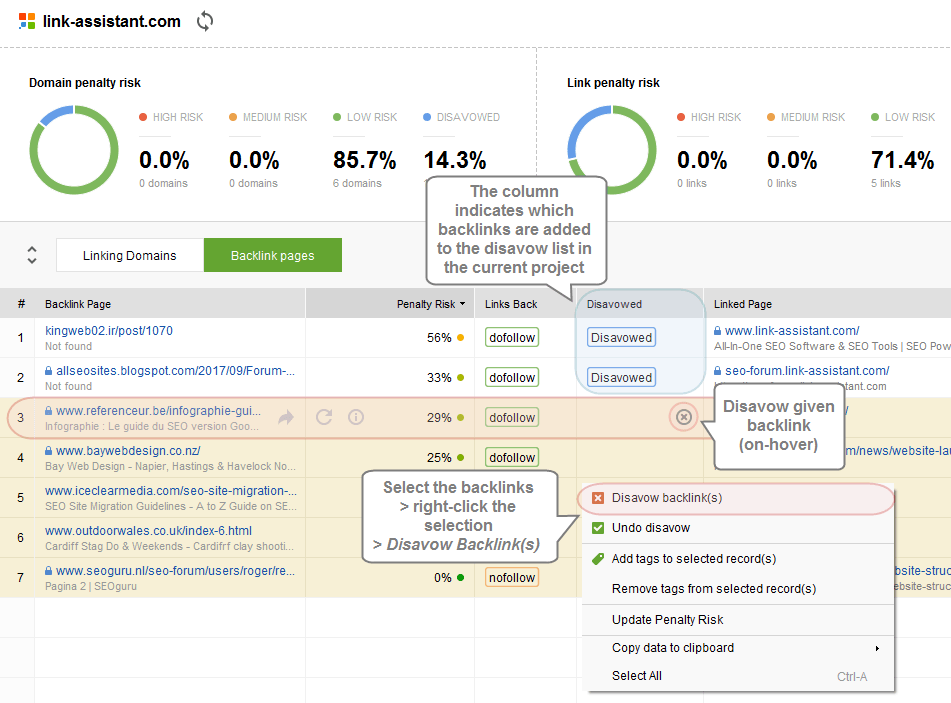Click the green check icon beside Undo disavow

(x=598, y=528)
